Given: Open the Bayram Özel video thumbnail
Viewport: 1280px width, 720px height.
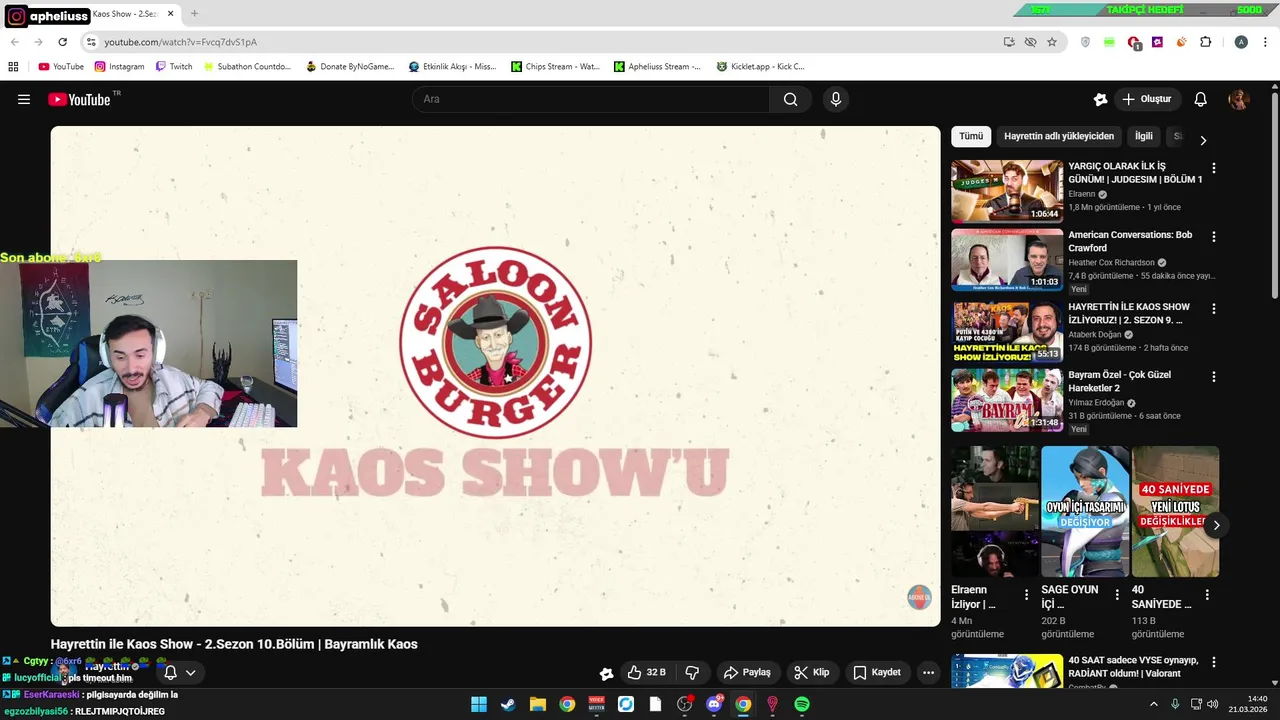Looking at the screenshot, I should click(x=1007, y=400).
